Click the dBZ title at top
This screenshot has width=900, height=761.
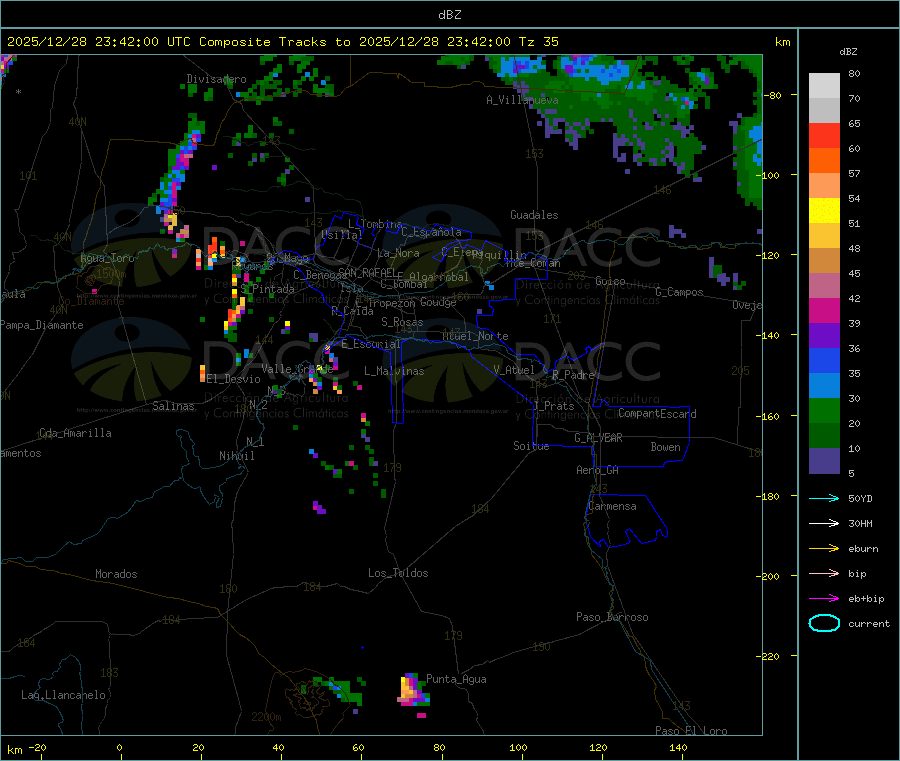point(449,14)
